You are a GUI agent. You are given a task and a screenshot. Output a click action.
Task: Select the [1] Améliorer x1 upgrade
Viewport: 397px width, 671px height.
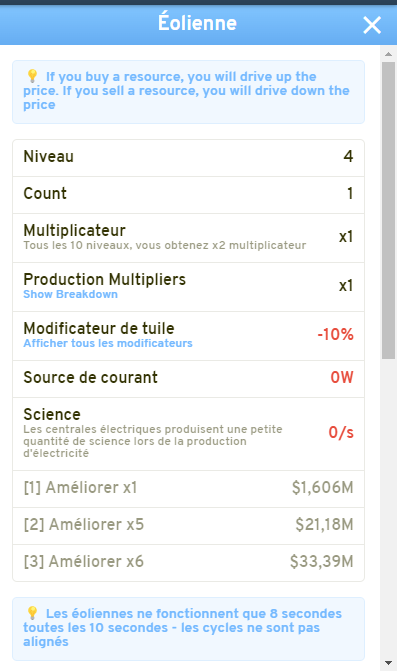(x=188, y=489)
